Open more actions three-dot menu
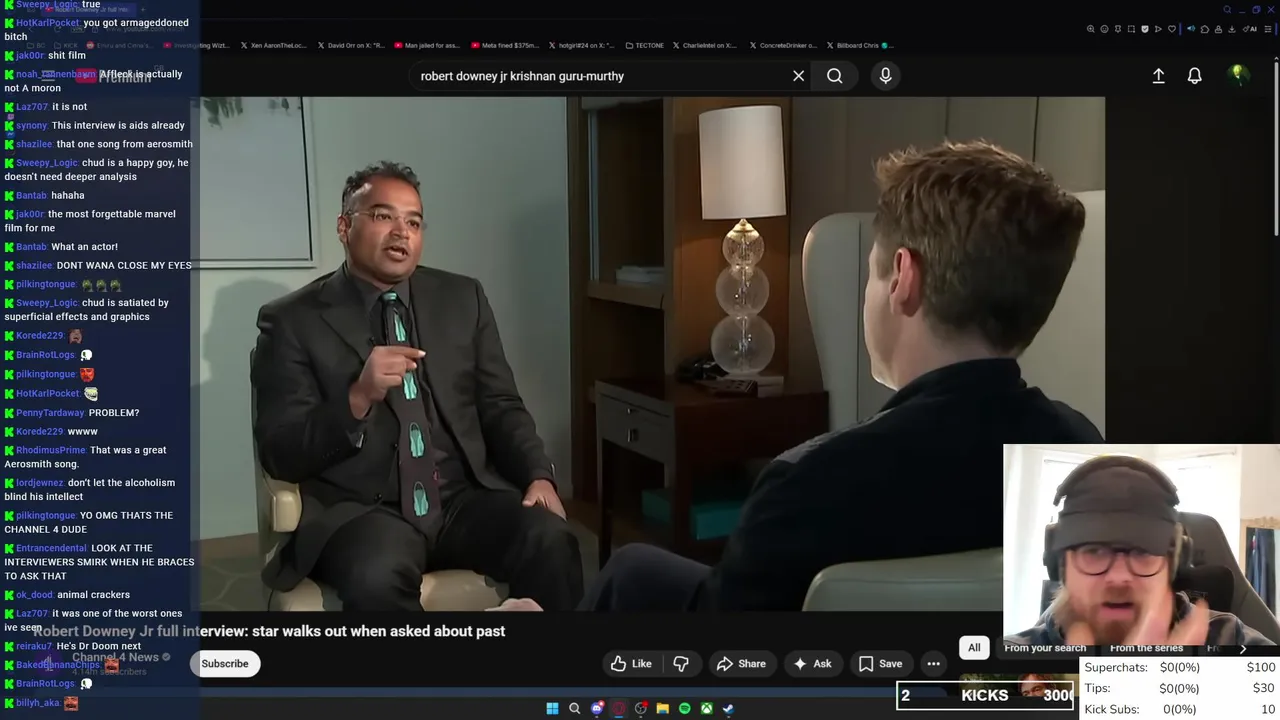 (933, 664)
